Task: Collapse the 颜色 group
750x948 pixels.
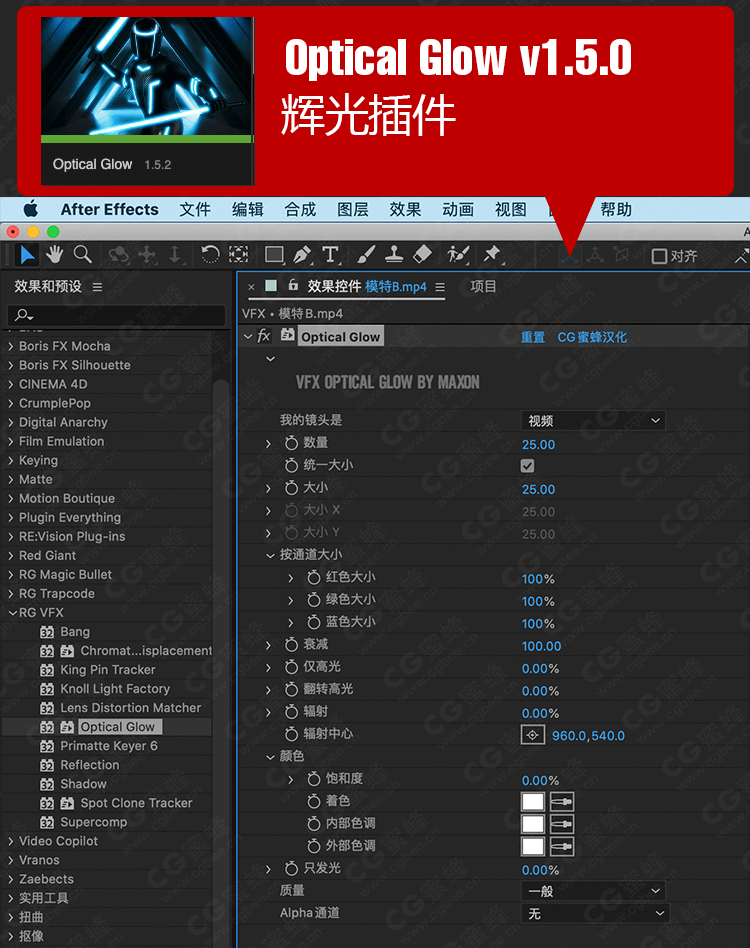Action: (x=270, y=757)
